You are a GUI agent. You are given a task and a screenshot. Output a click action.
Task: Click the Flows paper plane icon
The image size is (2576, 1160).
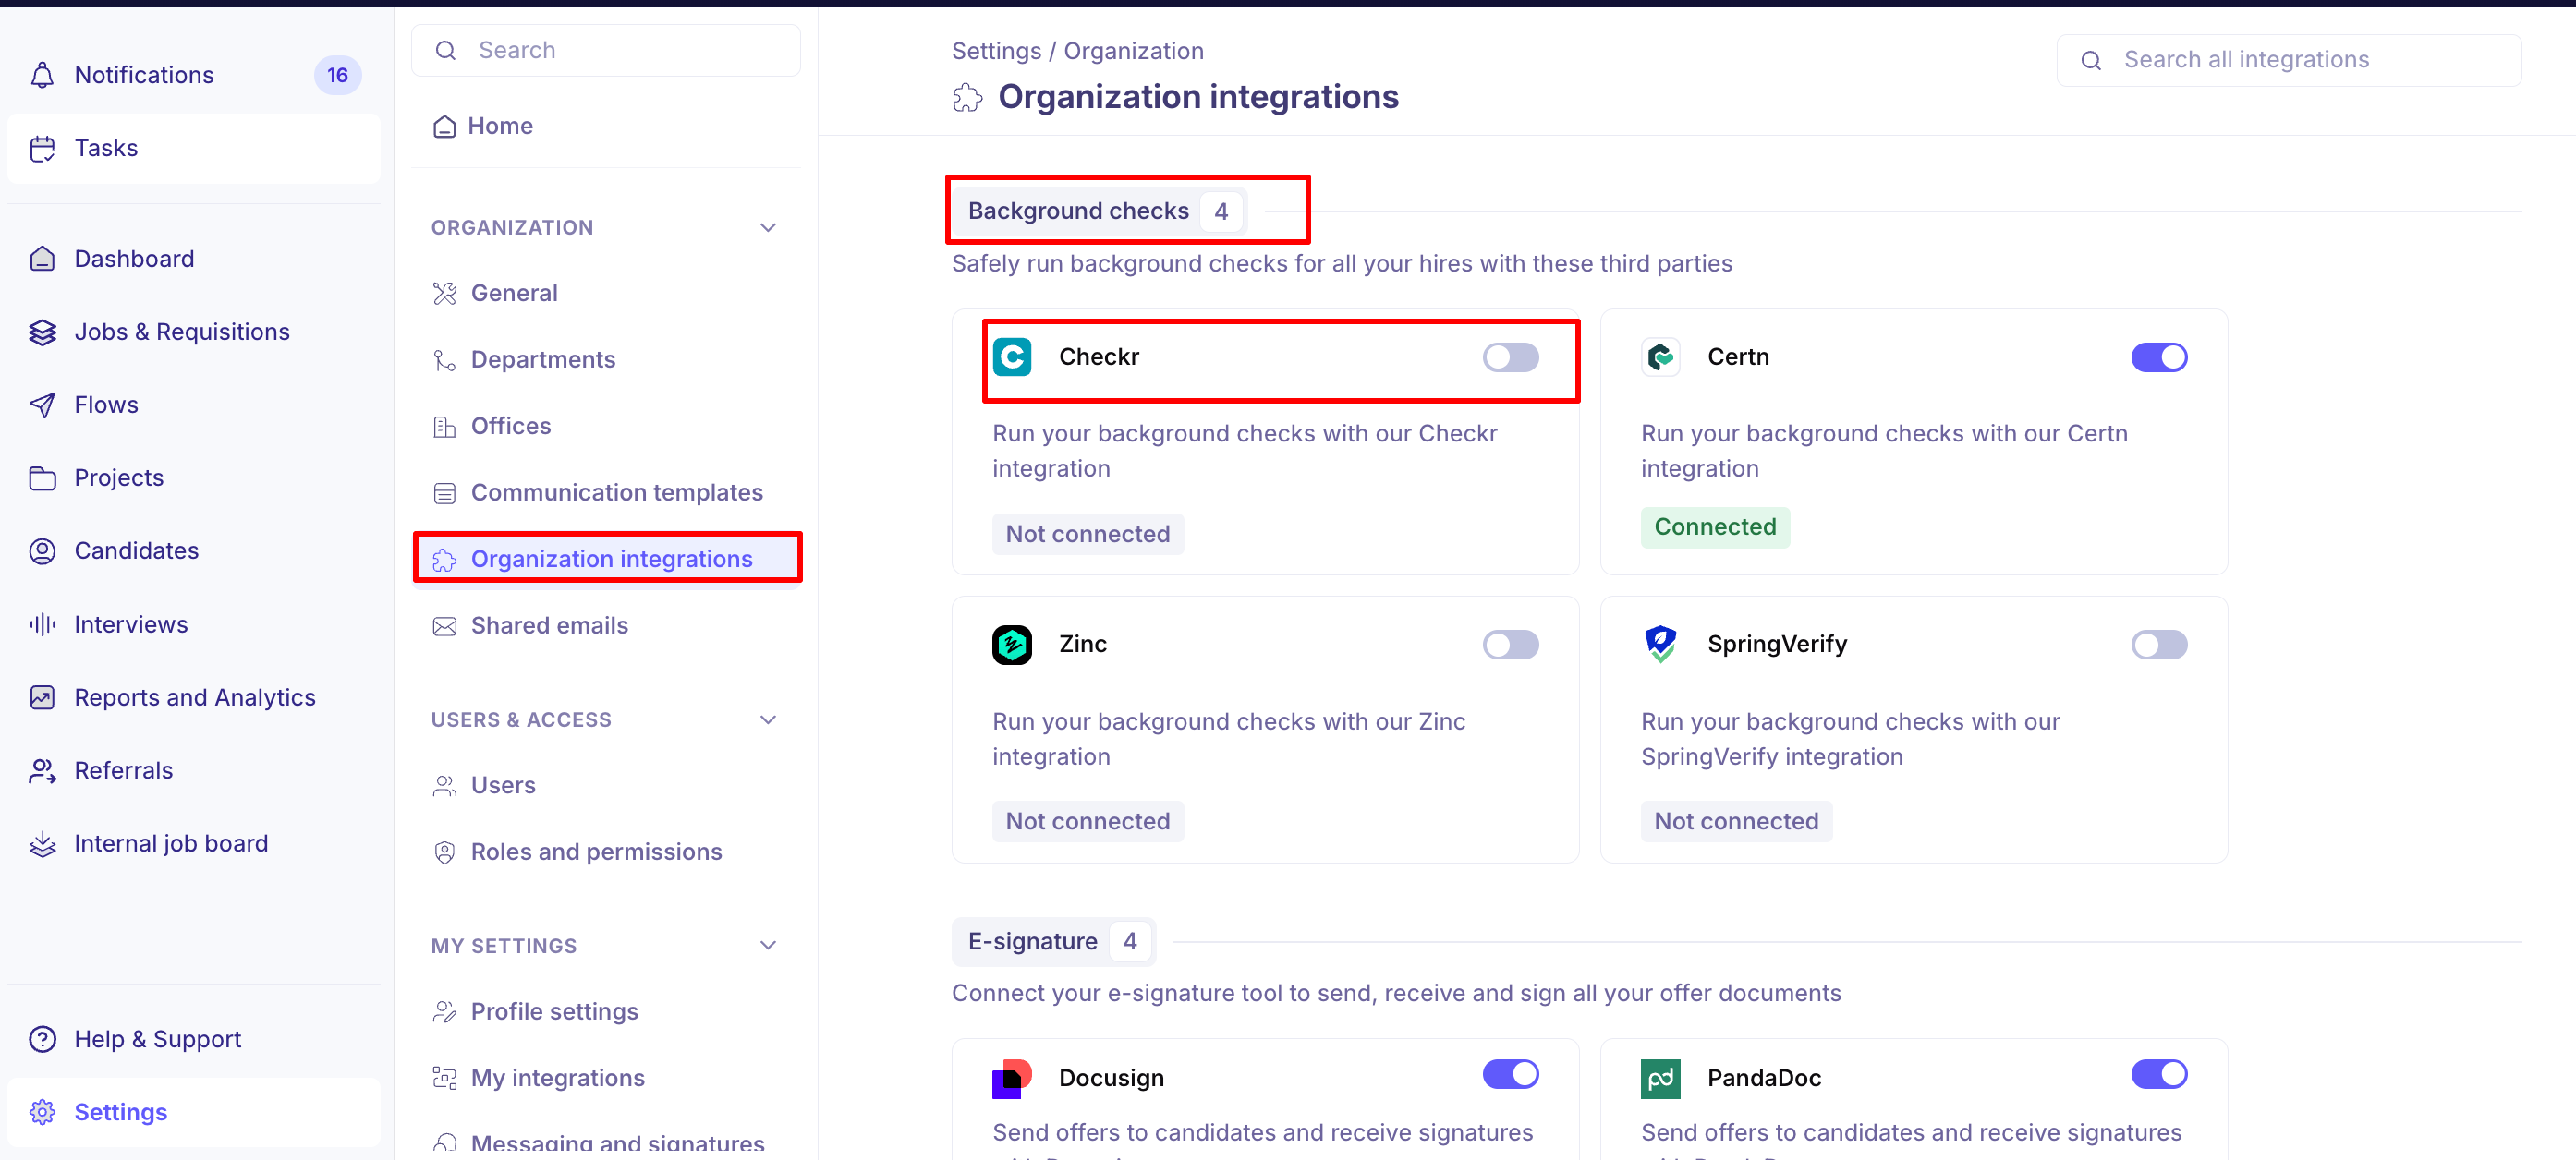42,405
